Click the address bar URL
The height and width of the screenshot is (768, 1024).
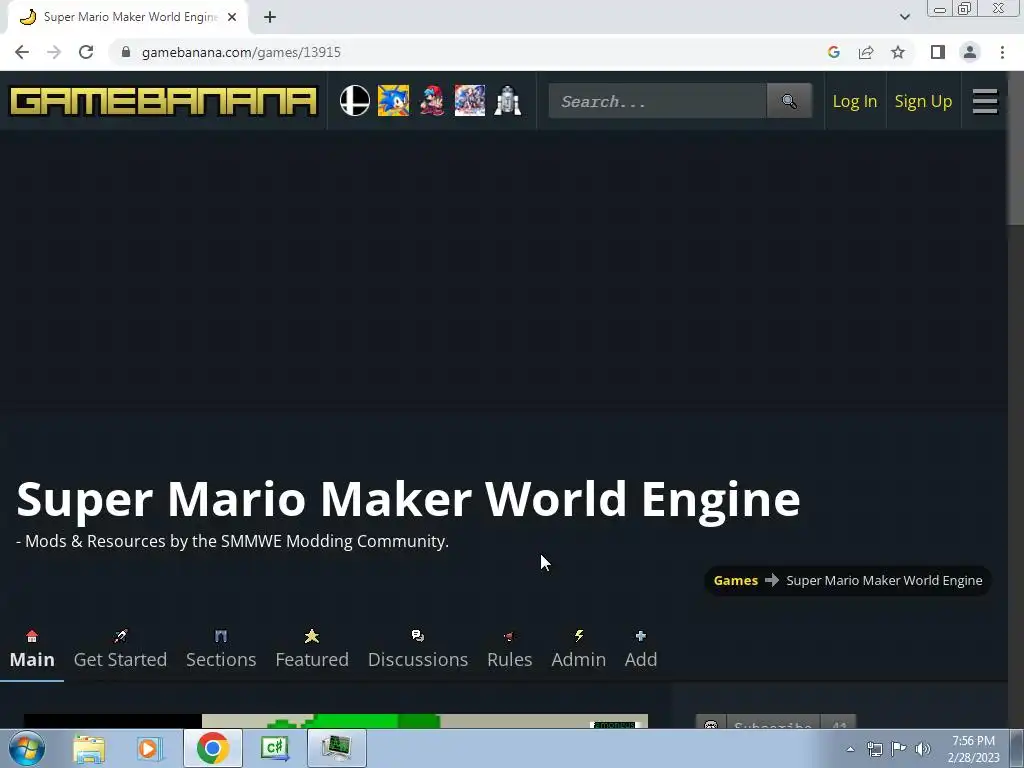[241, 52]
